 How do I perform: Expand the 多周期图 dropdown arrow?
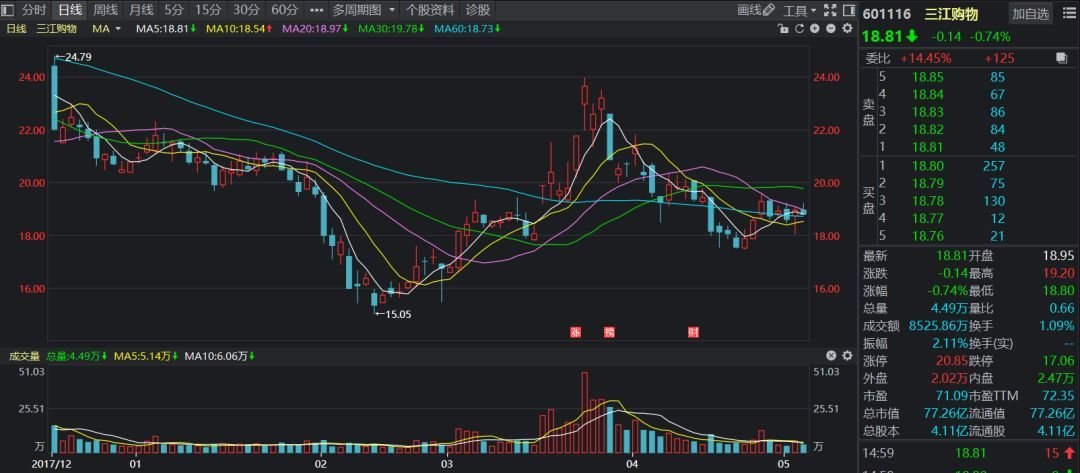[392, 10]
